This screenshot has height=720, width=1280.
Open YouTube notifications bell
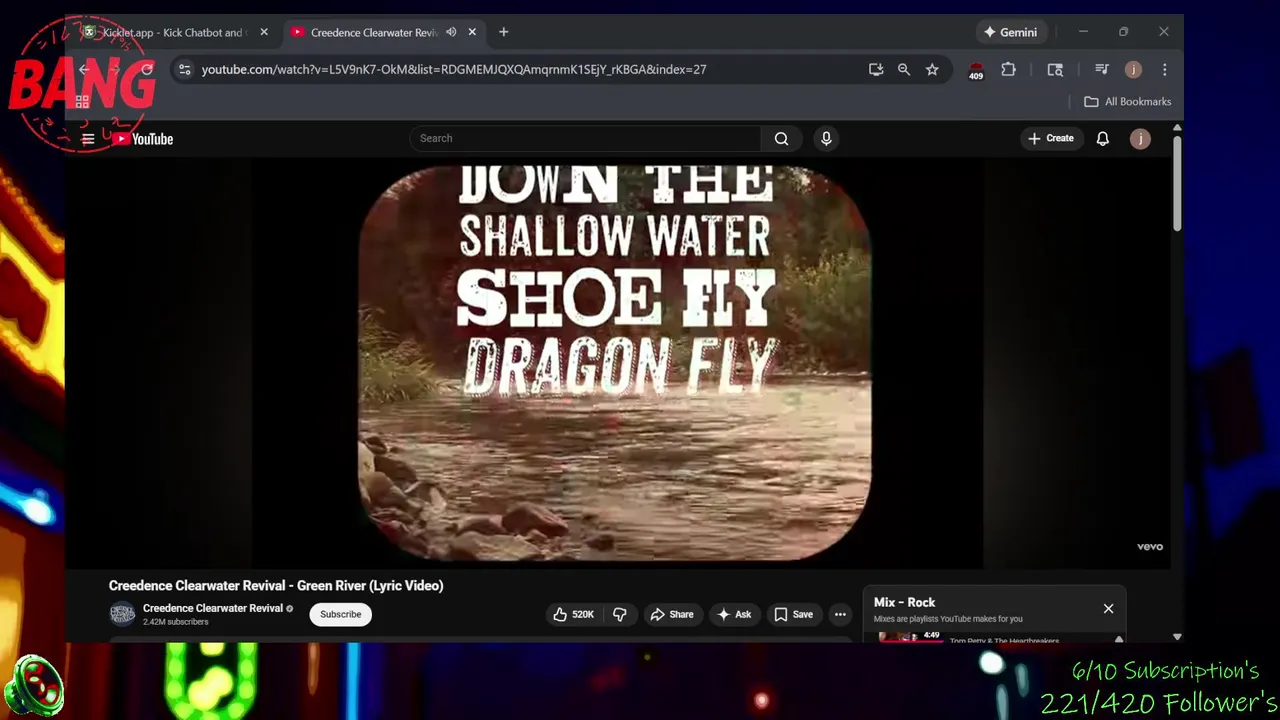[x=1102, y=139]
